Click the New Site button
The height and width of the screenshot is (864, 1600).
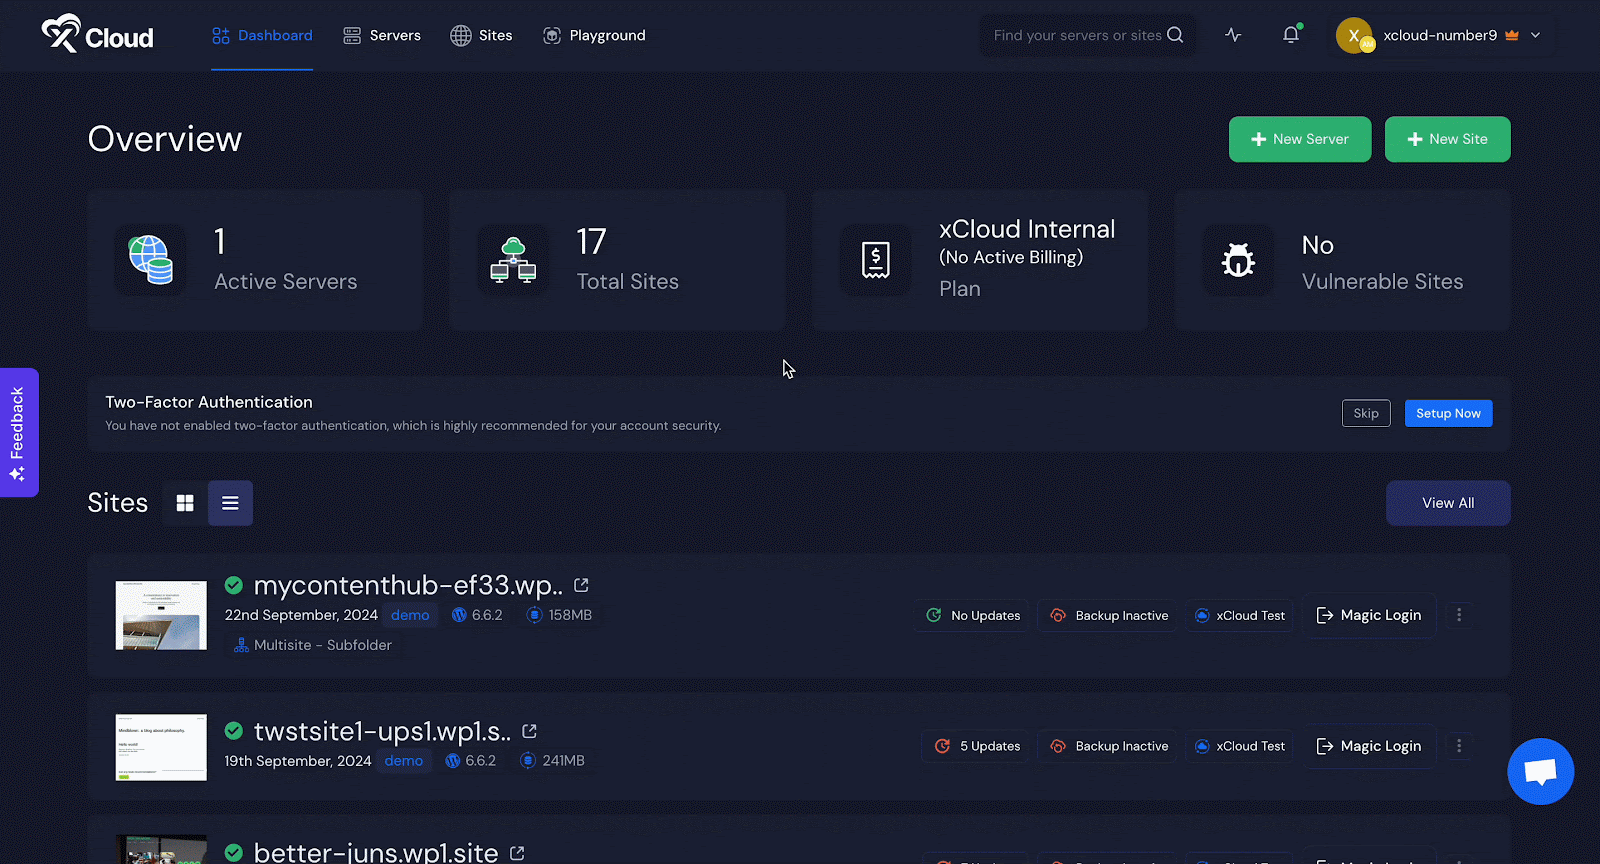tap(1447, 139)
